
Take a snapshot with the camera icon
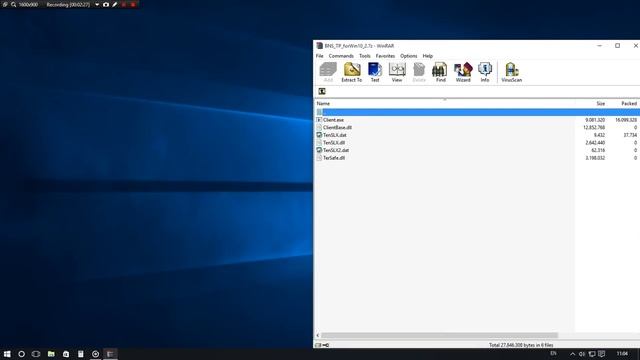[x=106, y=4]
